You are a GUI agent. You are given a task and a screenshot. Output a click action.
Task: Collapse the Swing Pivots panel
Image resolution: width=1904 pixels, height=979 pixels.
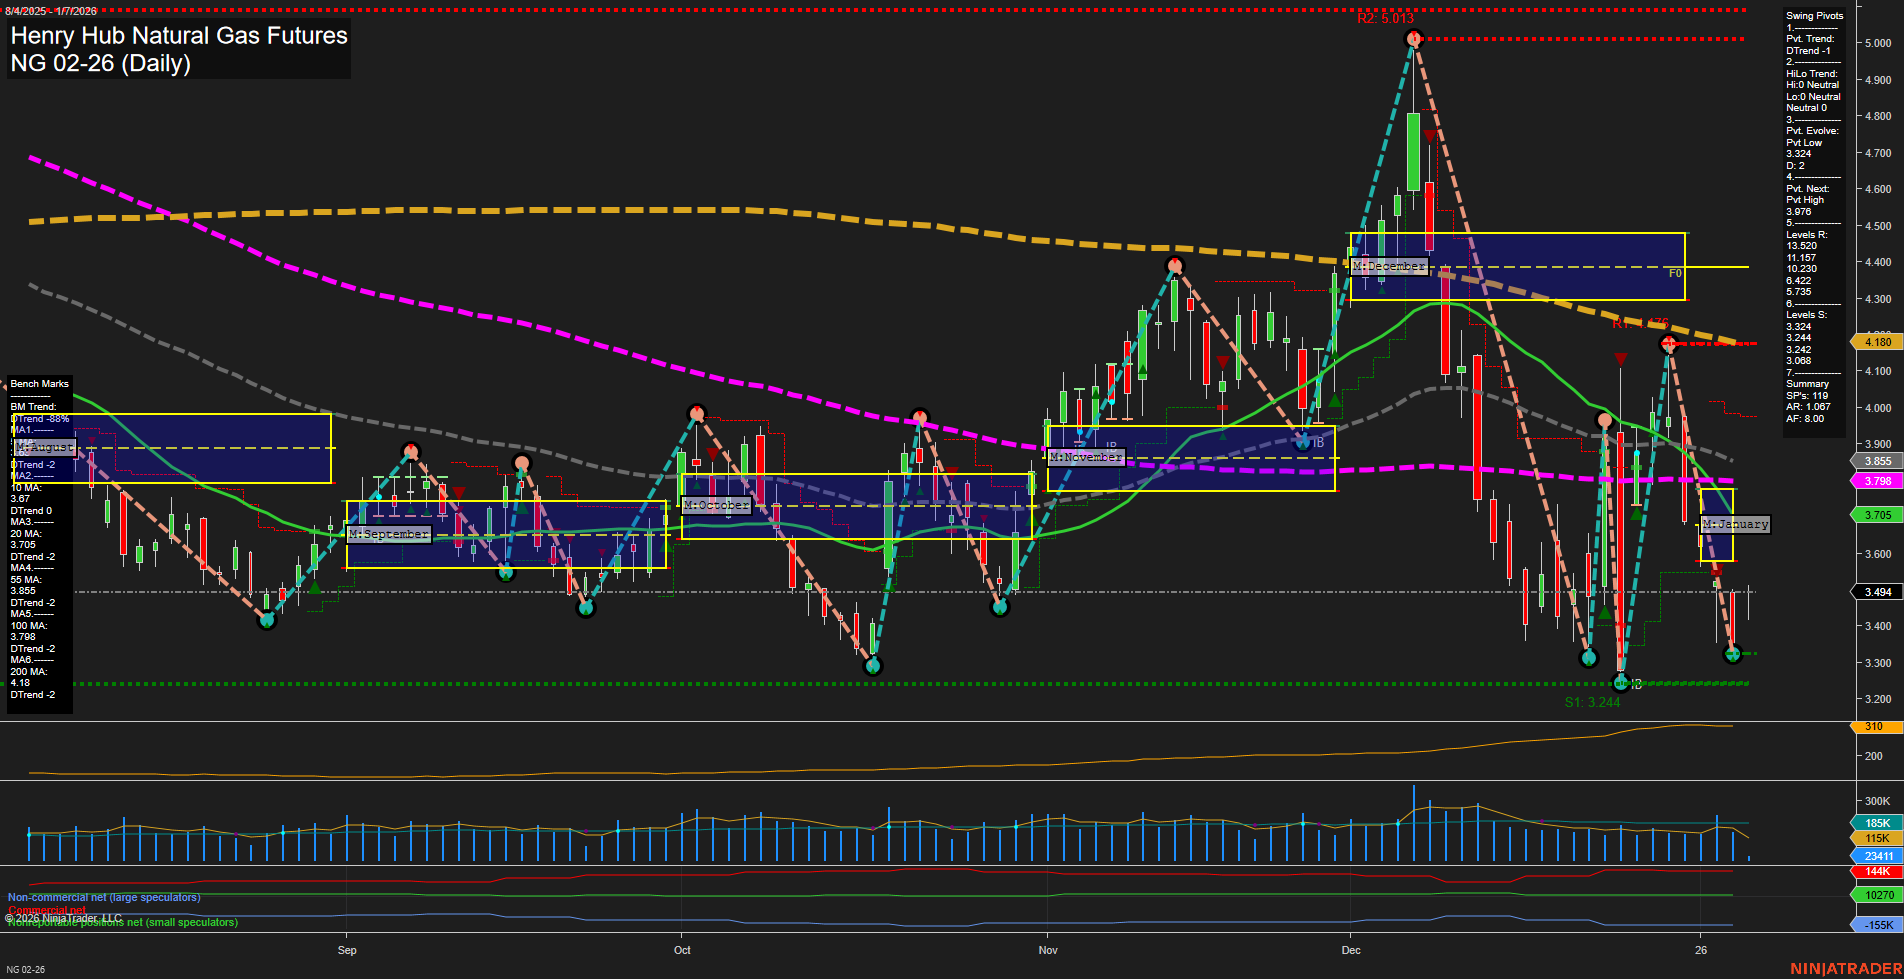tap(1814, 15)
